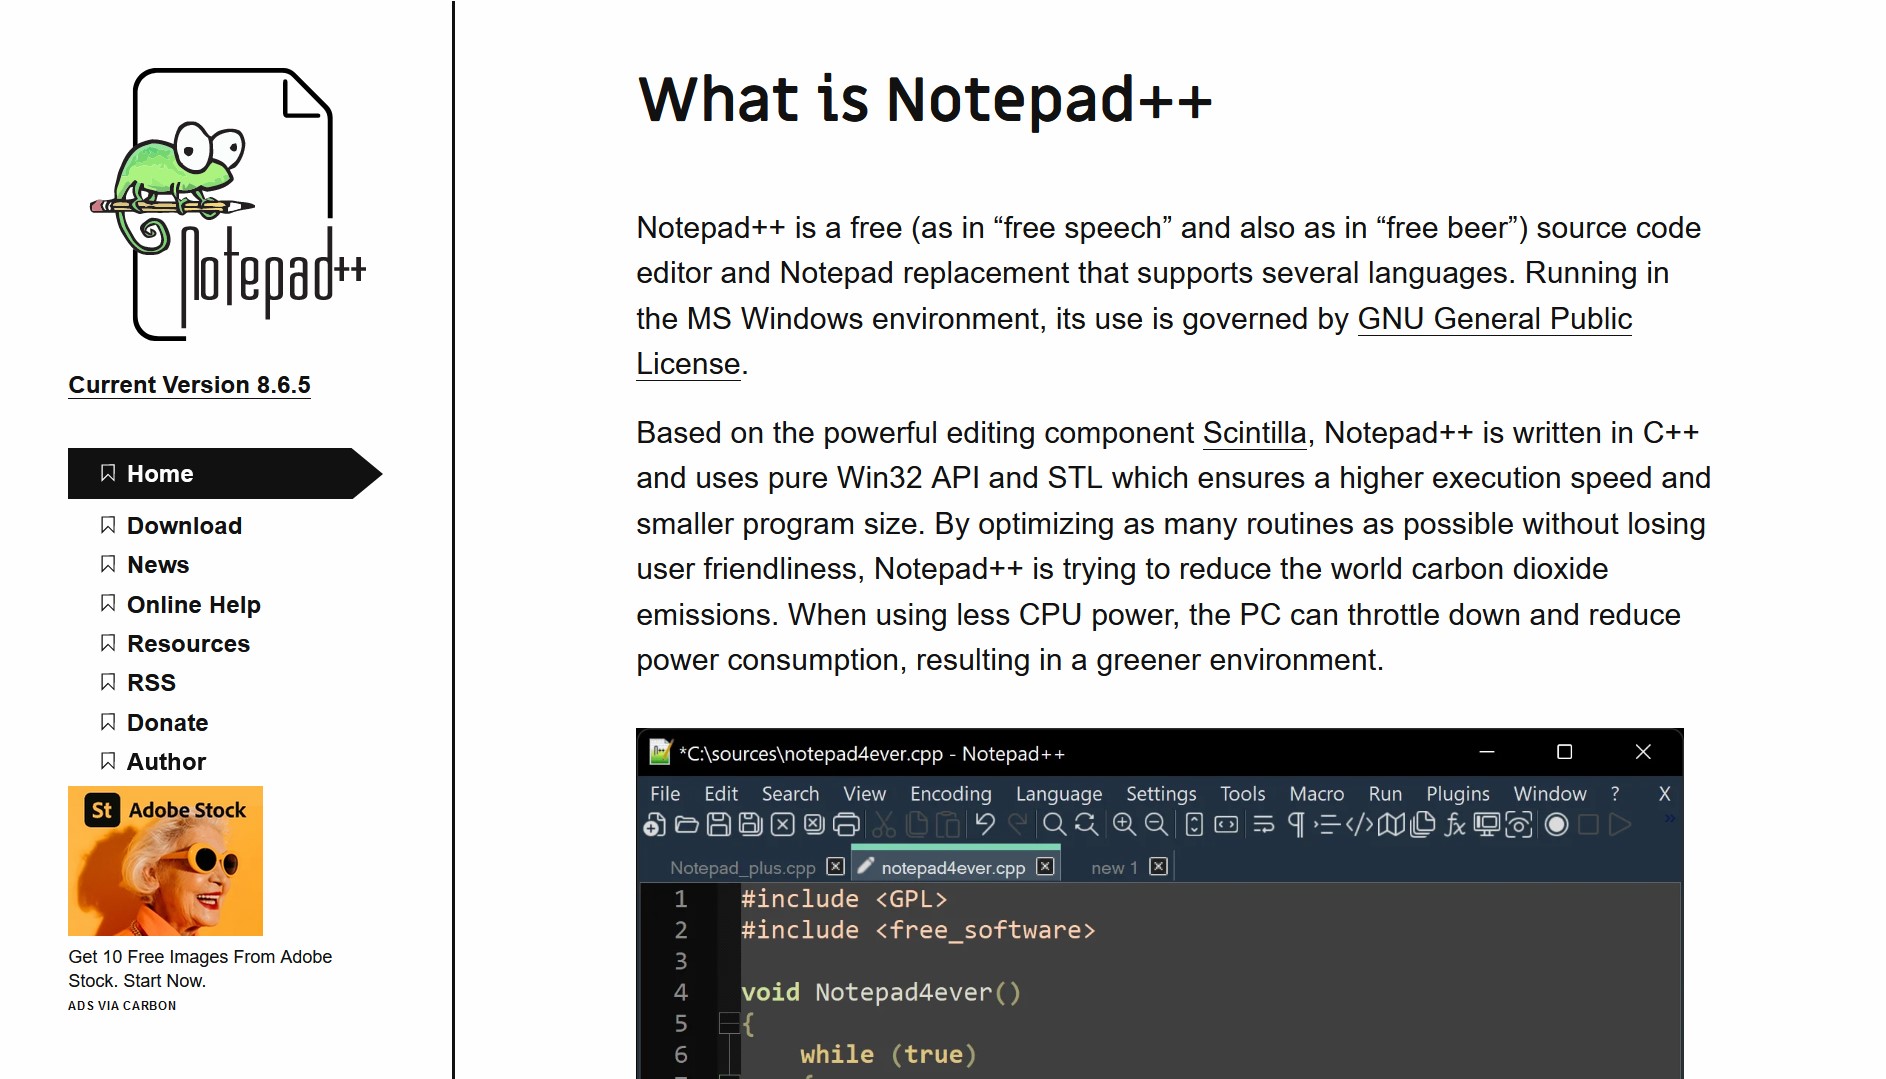Open the Search menu
This screenshot has height=1079, width=1886.
point(790,794)
